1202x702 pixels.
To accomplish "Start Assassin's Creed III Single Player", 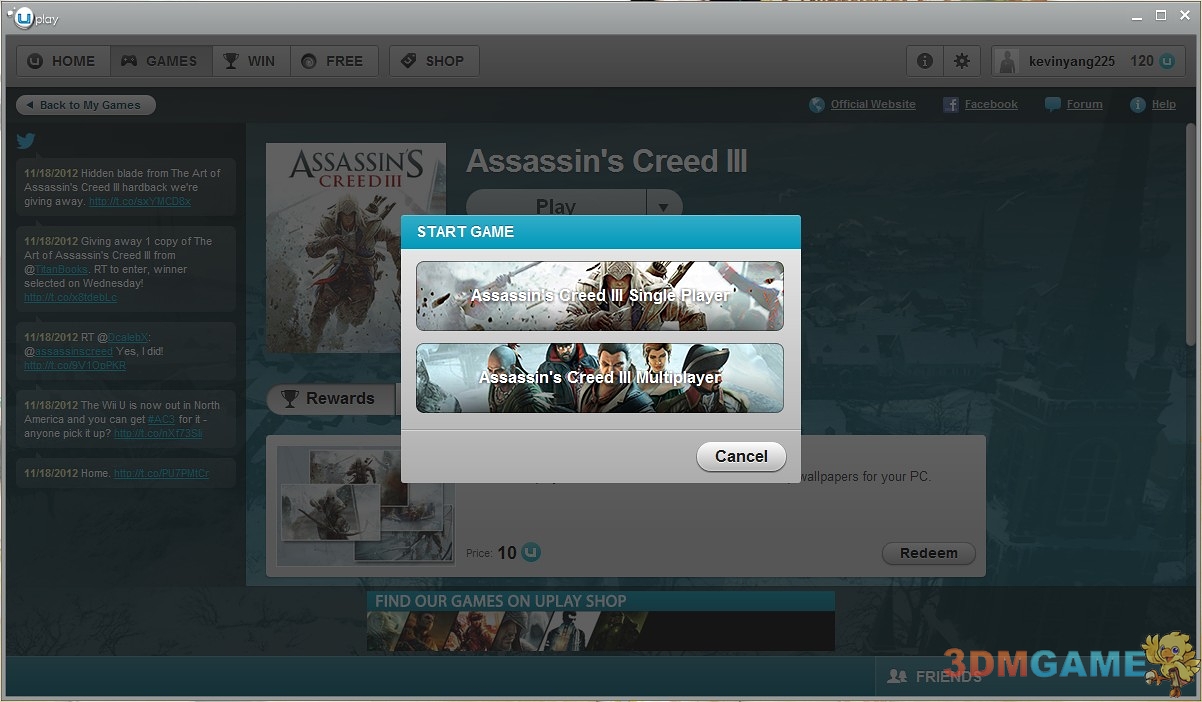I will tap(600, 296).
